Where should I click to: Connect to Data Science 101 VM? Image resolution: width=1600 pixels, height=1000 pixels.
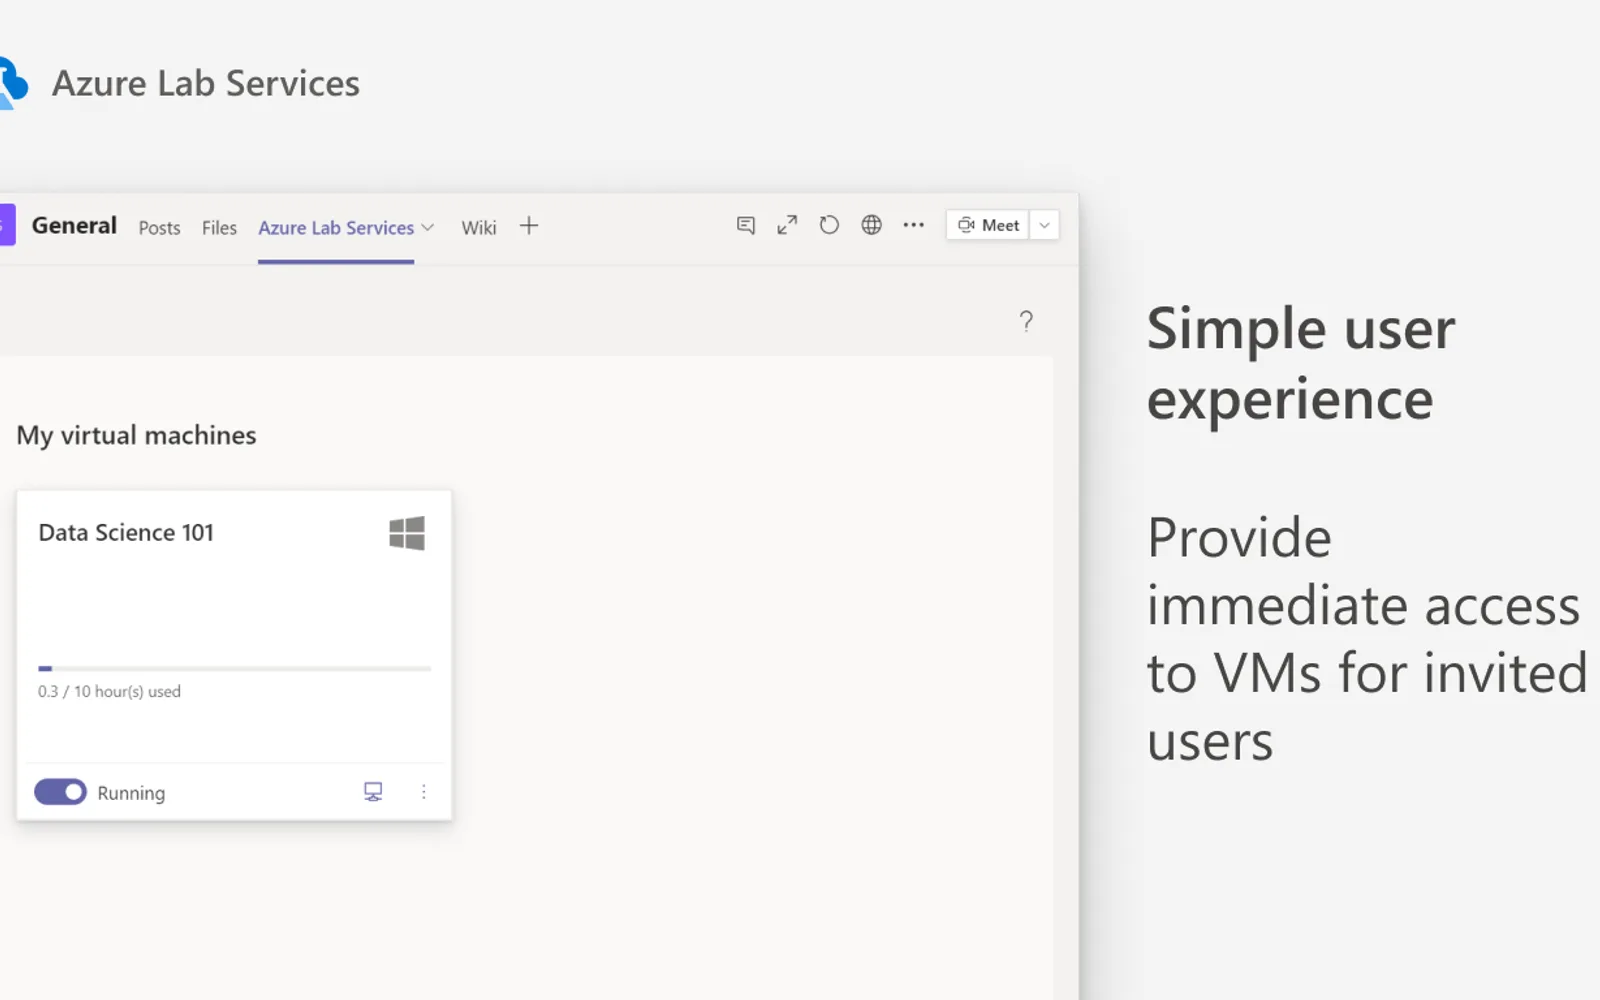tap(373, 792)
